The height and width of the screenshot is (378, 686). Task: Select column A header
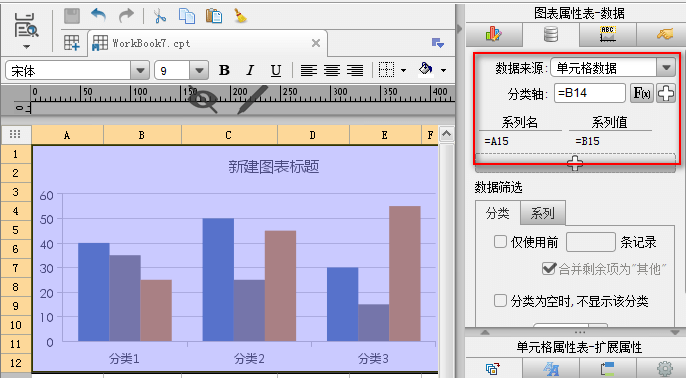coord(67,135)
